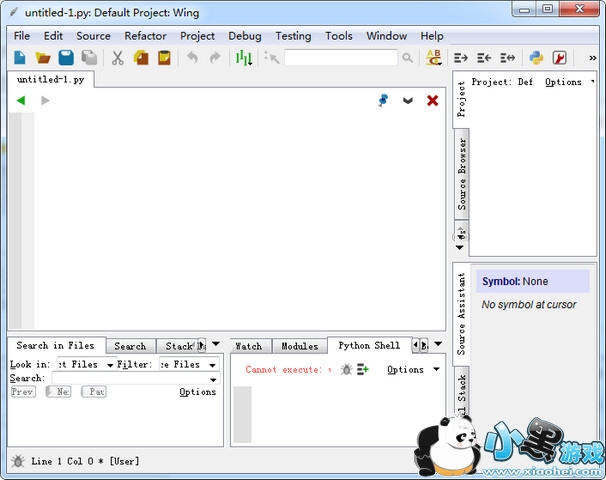Open the Filter dropdown
This screenshot has width=606, height=480.
point(189,364)
